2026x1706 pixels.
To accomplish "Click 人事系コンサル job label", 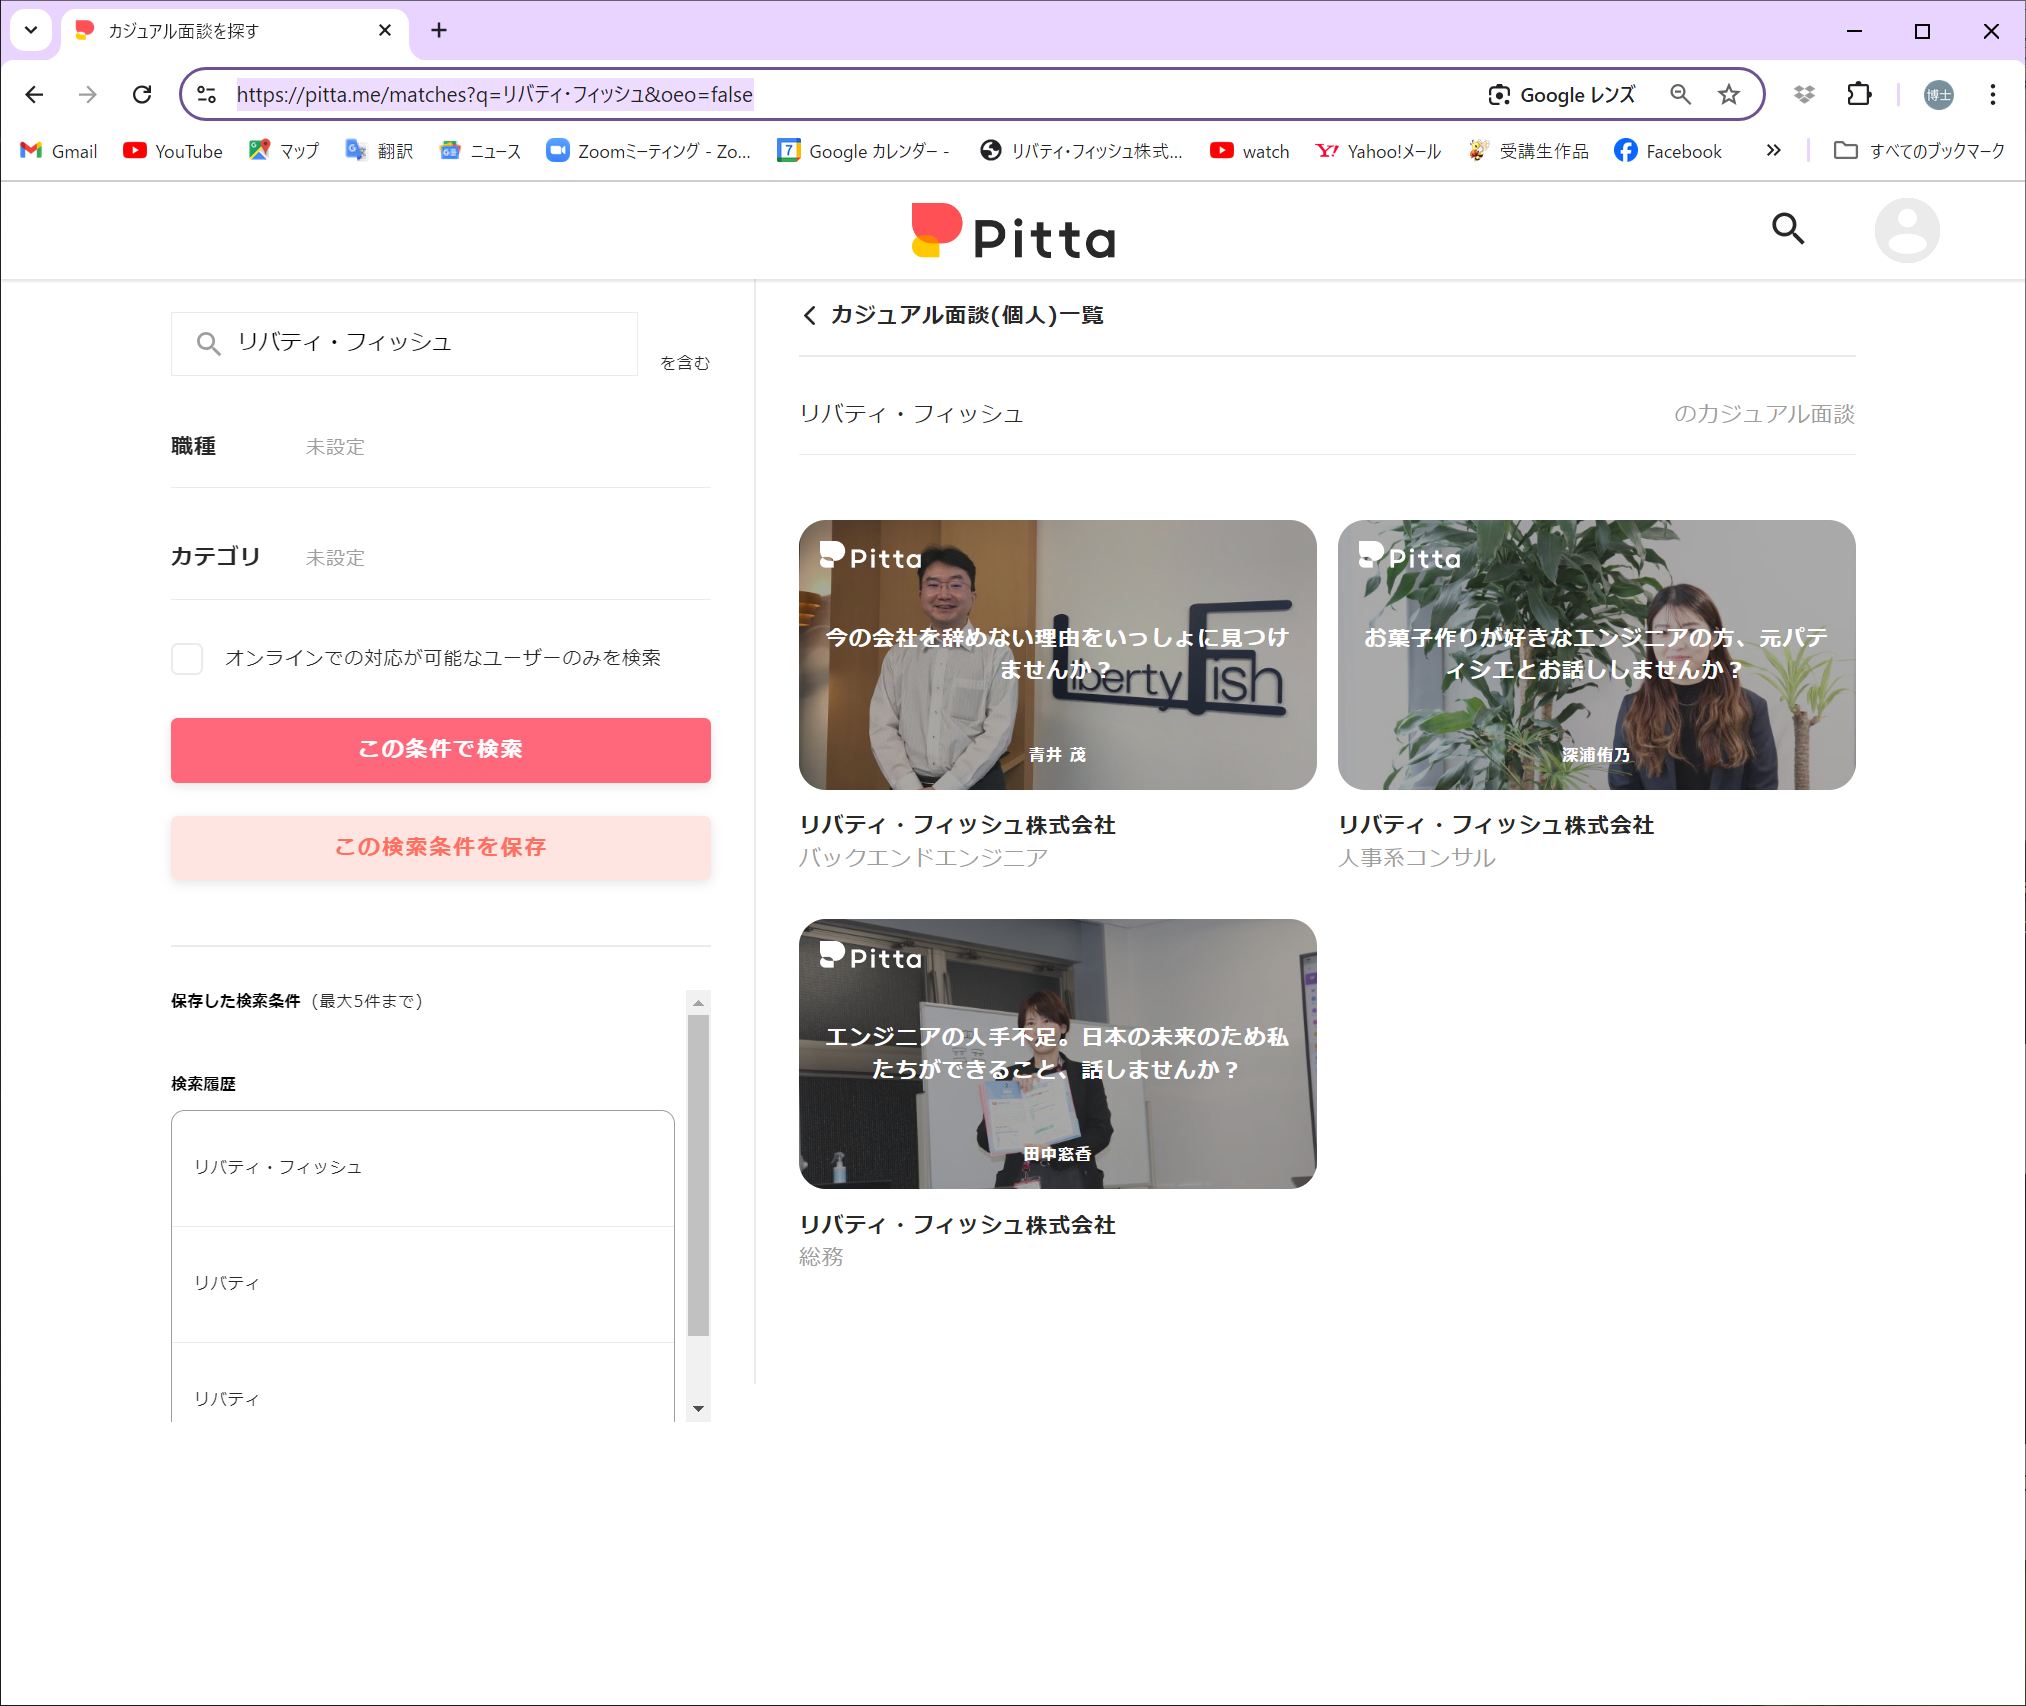I will [x=1416, y=858].
